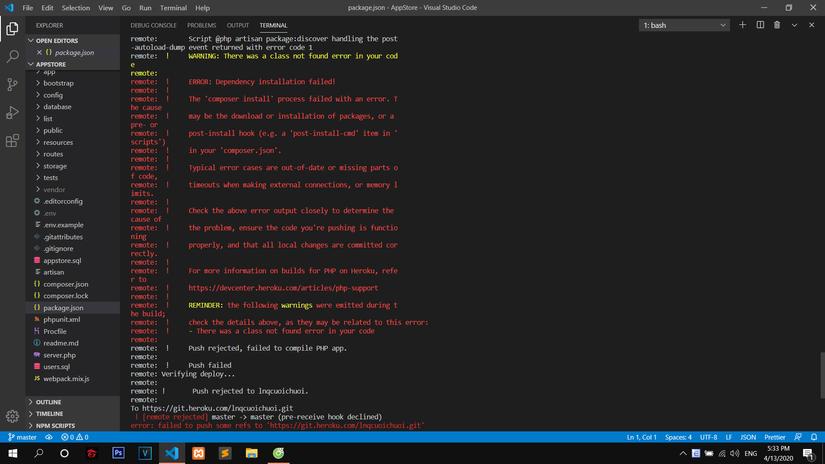Image resolution: width=825 pixels, height=464 pixels.
Task: Open the Run and Debug view
Action: (x=12, y=113)
